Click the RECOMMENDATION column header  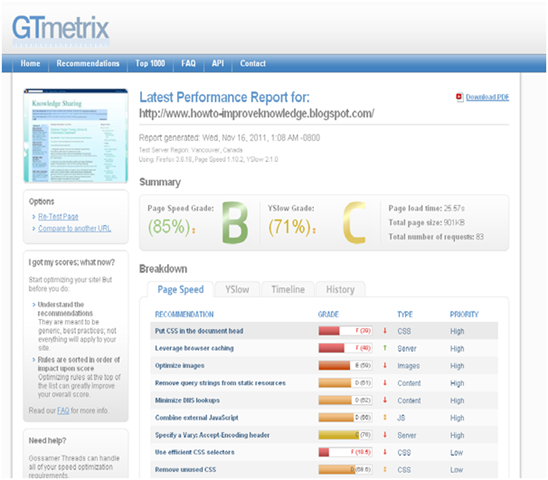[x=184, y=314]
